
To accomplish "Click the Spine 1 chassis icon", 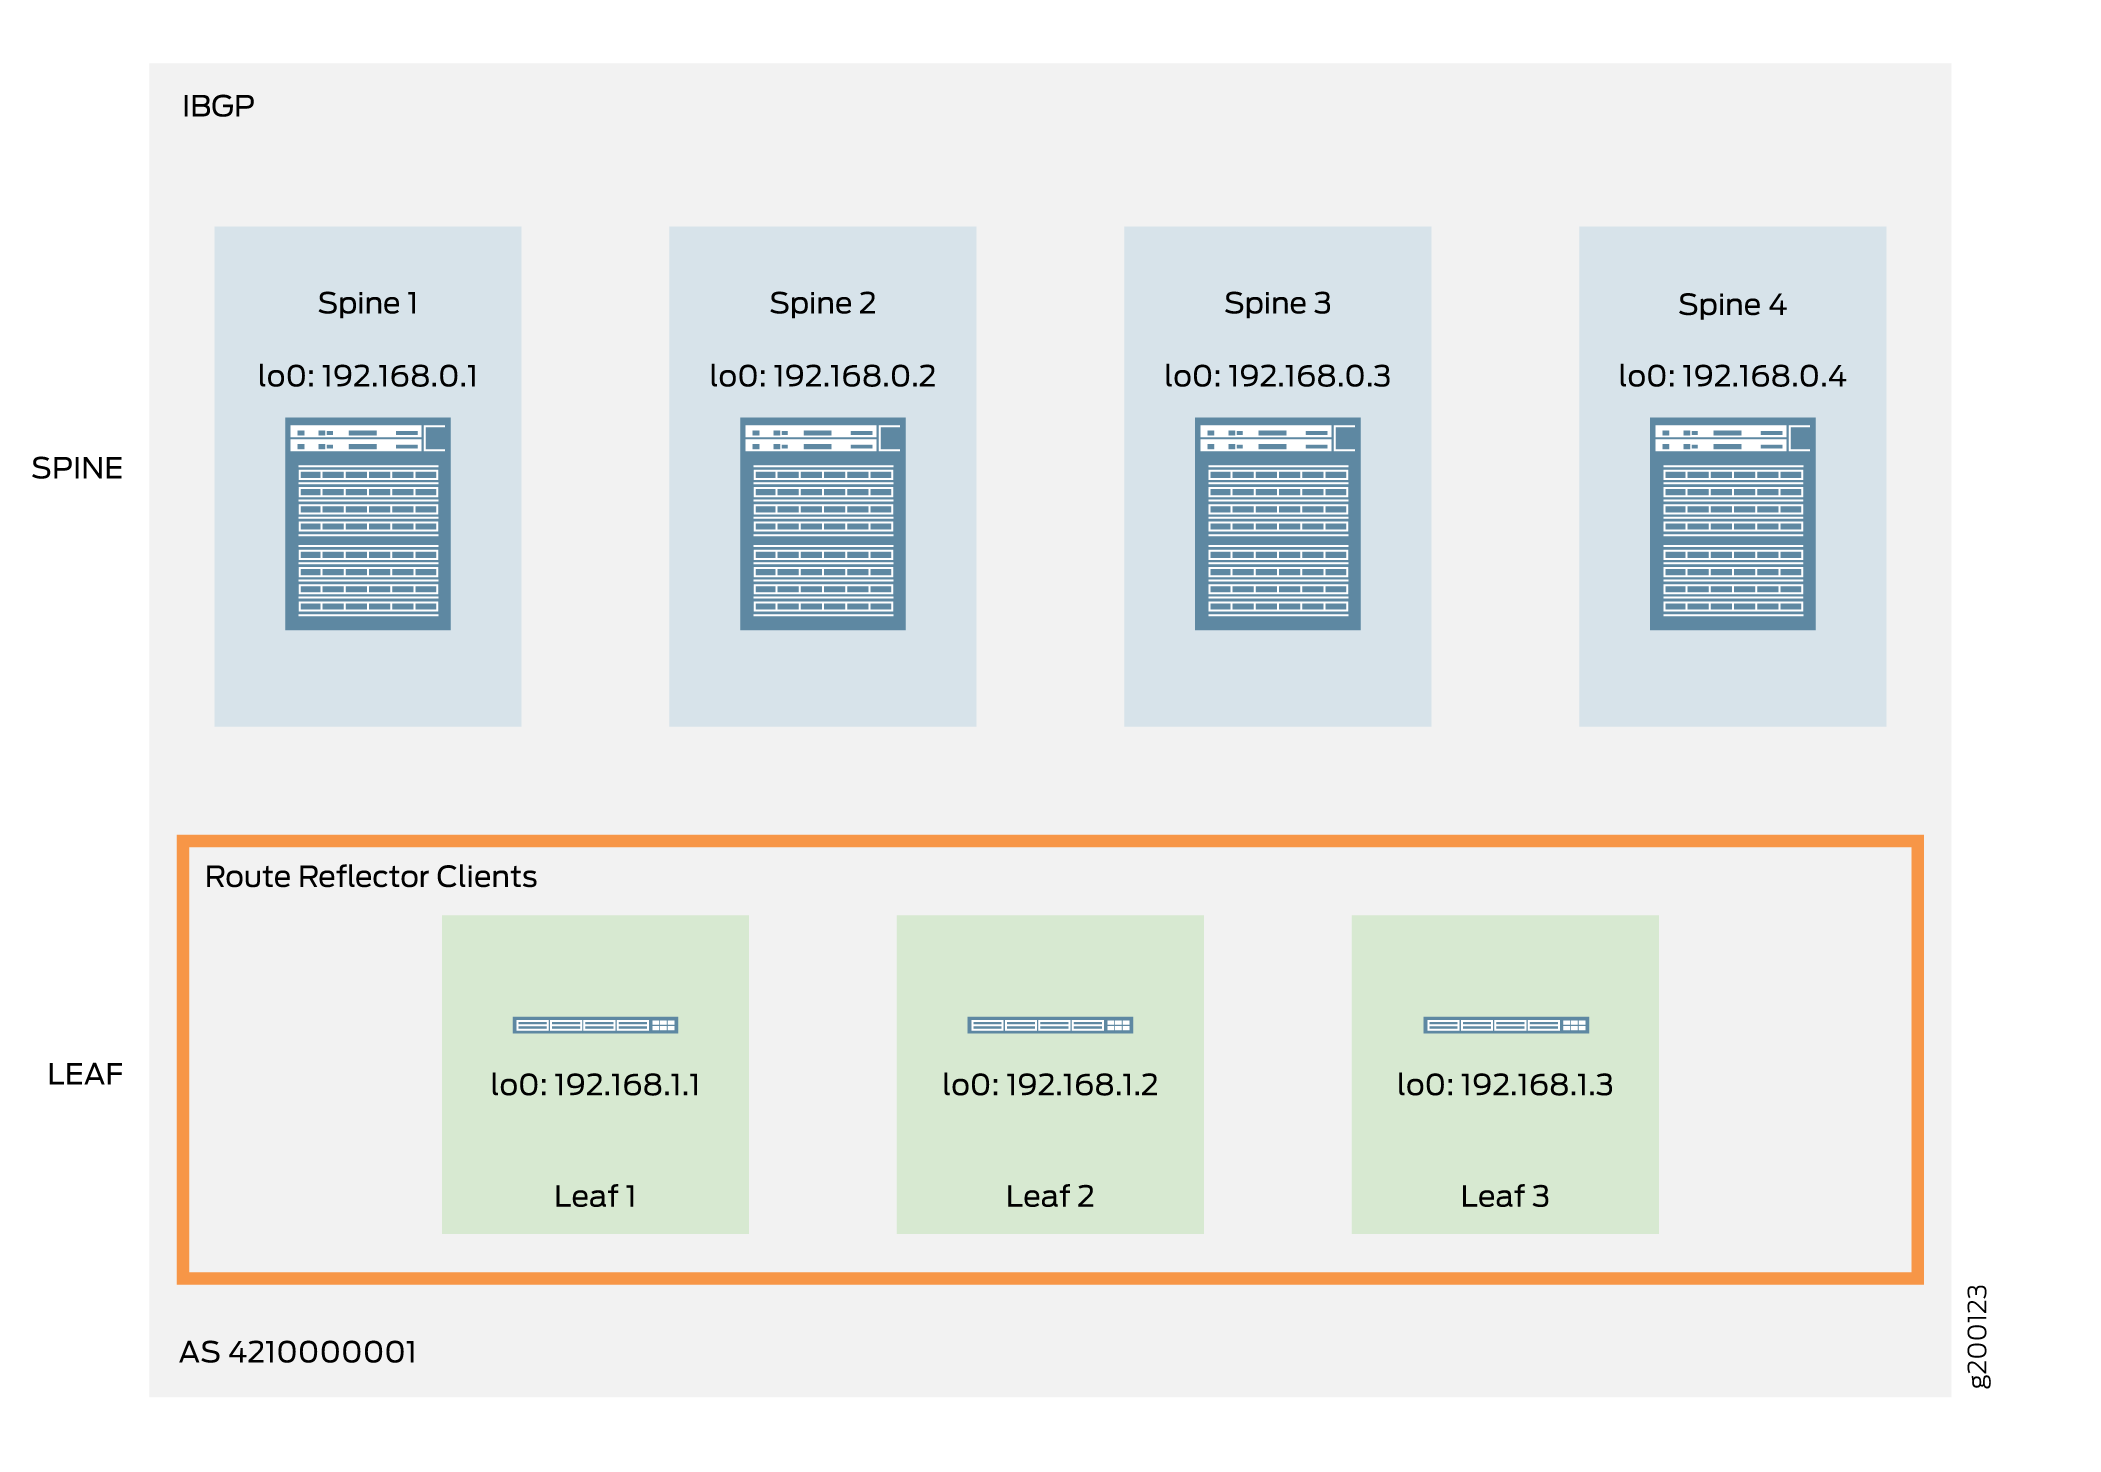I will [367, 523].
